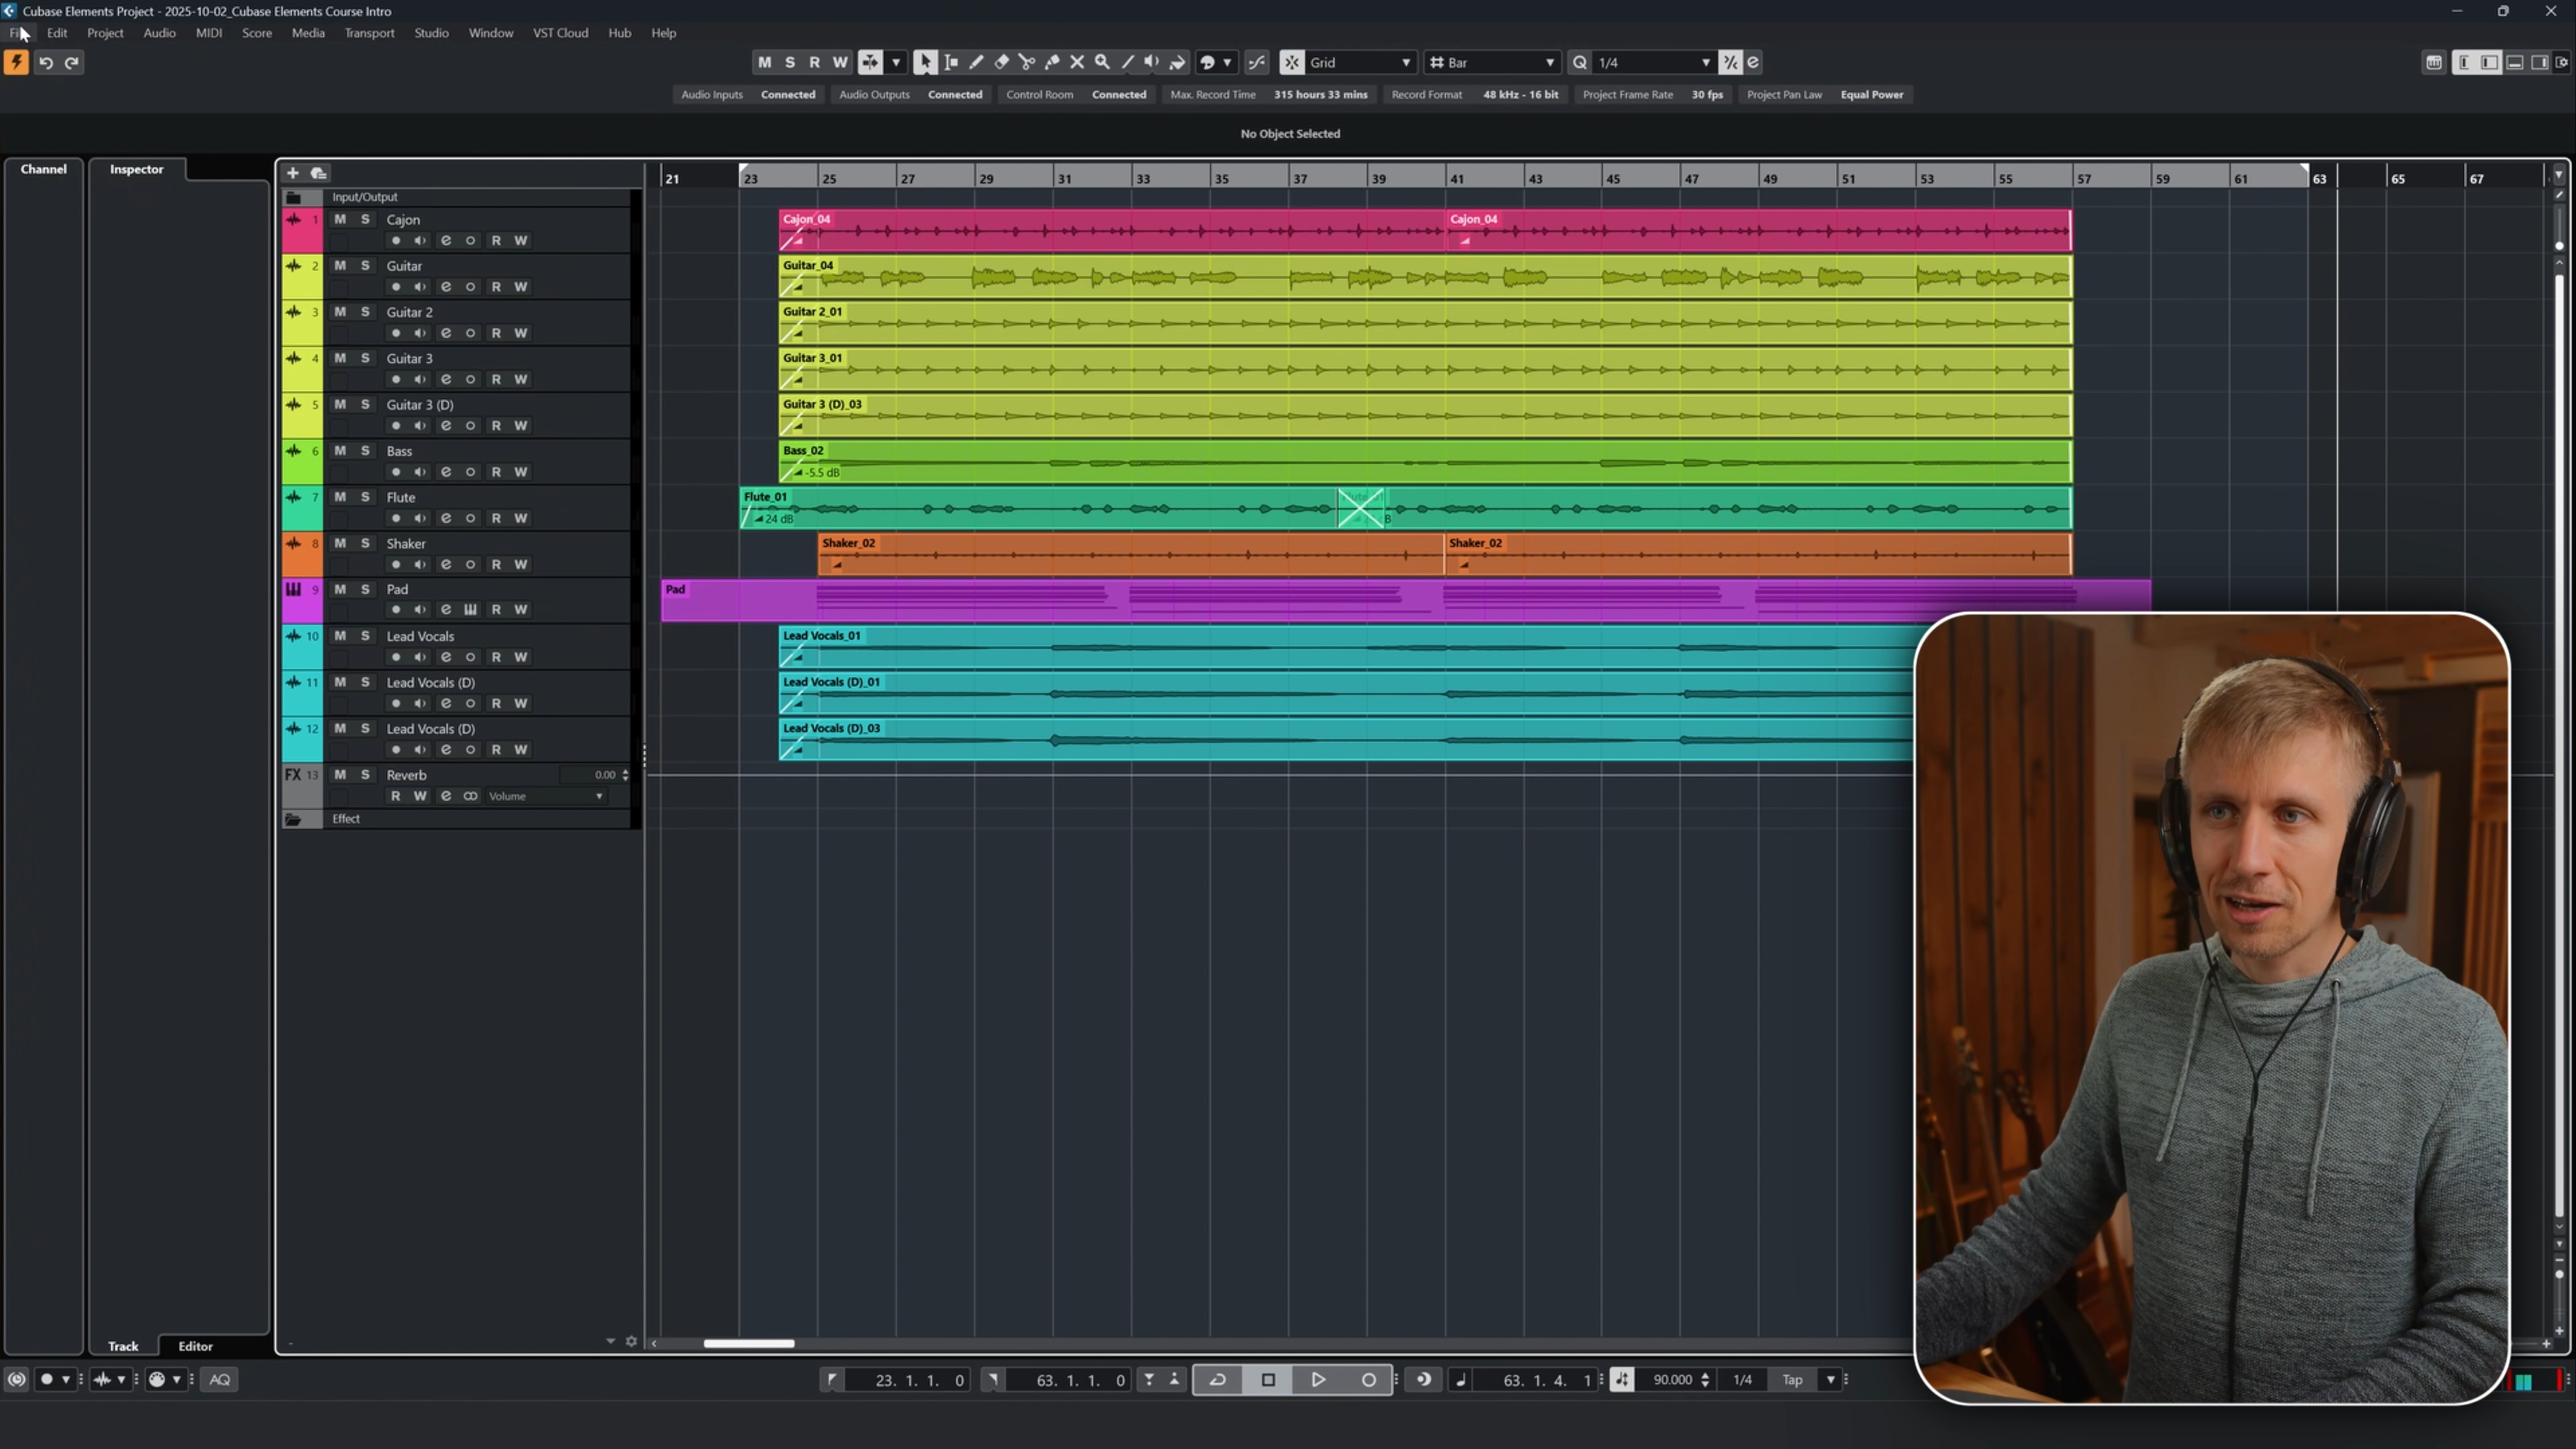Select the Erase tool in toolbar

1001,62
